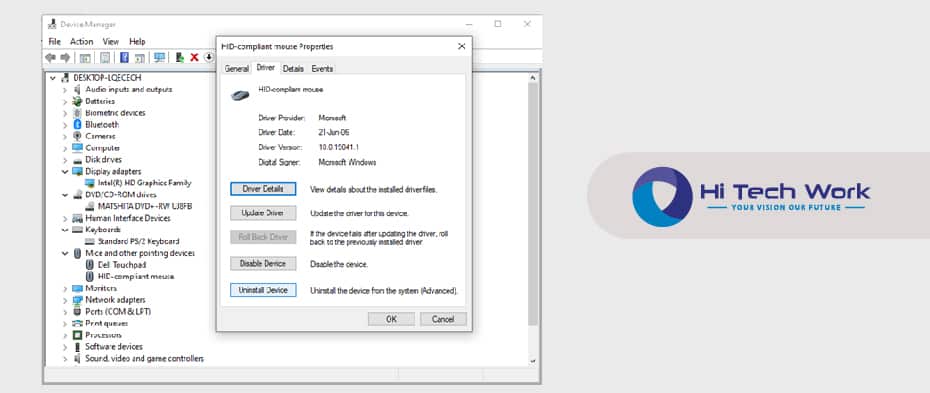
Task: Click the Disk drives icon
Action: pyautogui.click(x=77, y=160)
